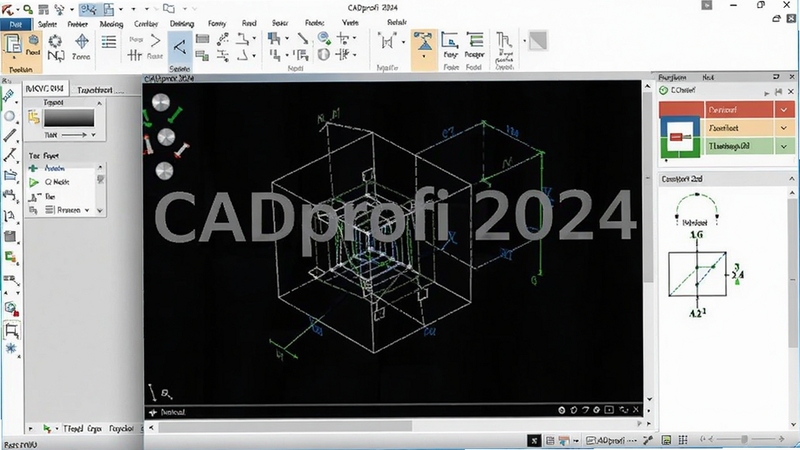
Task: Click the folder icon in the quick access toolbar
Action: click(x=169, y=9)
